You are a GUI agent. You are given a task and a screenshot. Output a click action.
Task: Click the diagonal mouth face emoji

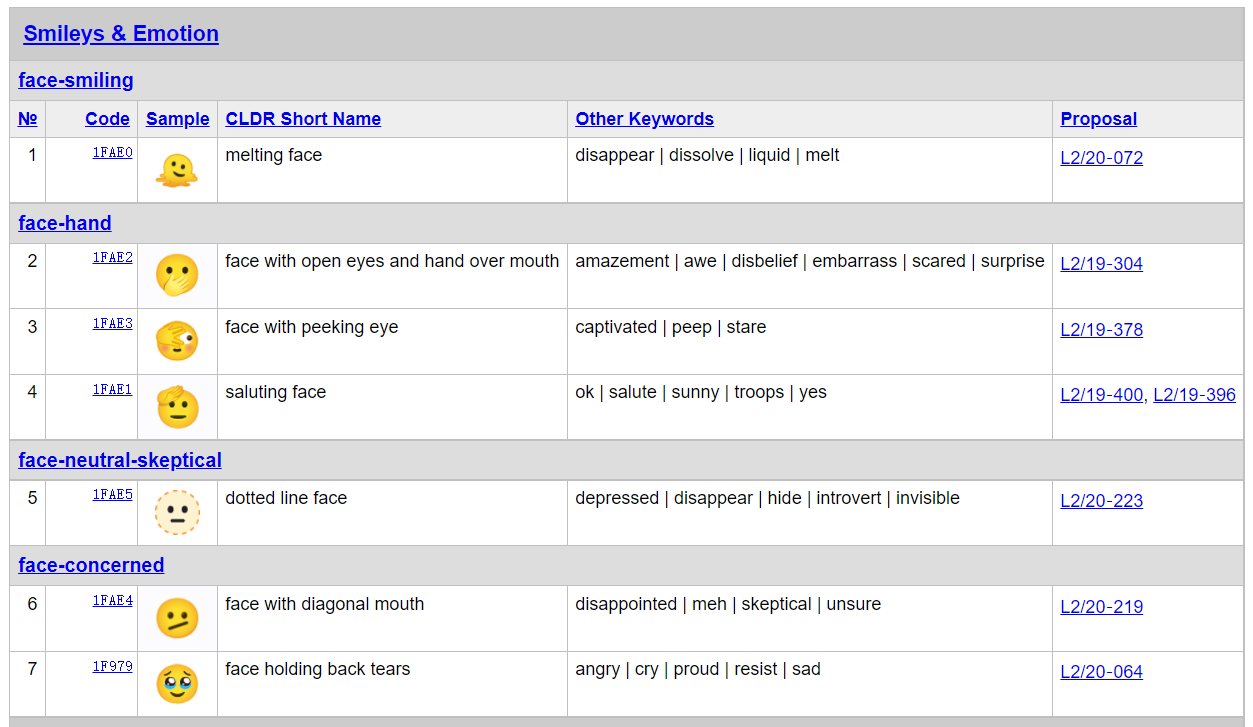click(x=177, y=619)
